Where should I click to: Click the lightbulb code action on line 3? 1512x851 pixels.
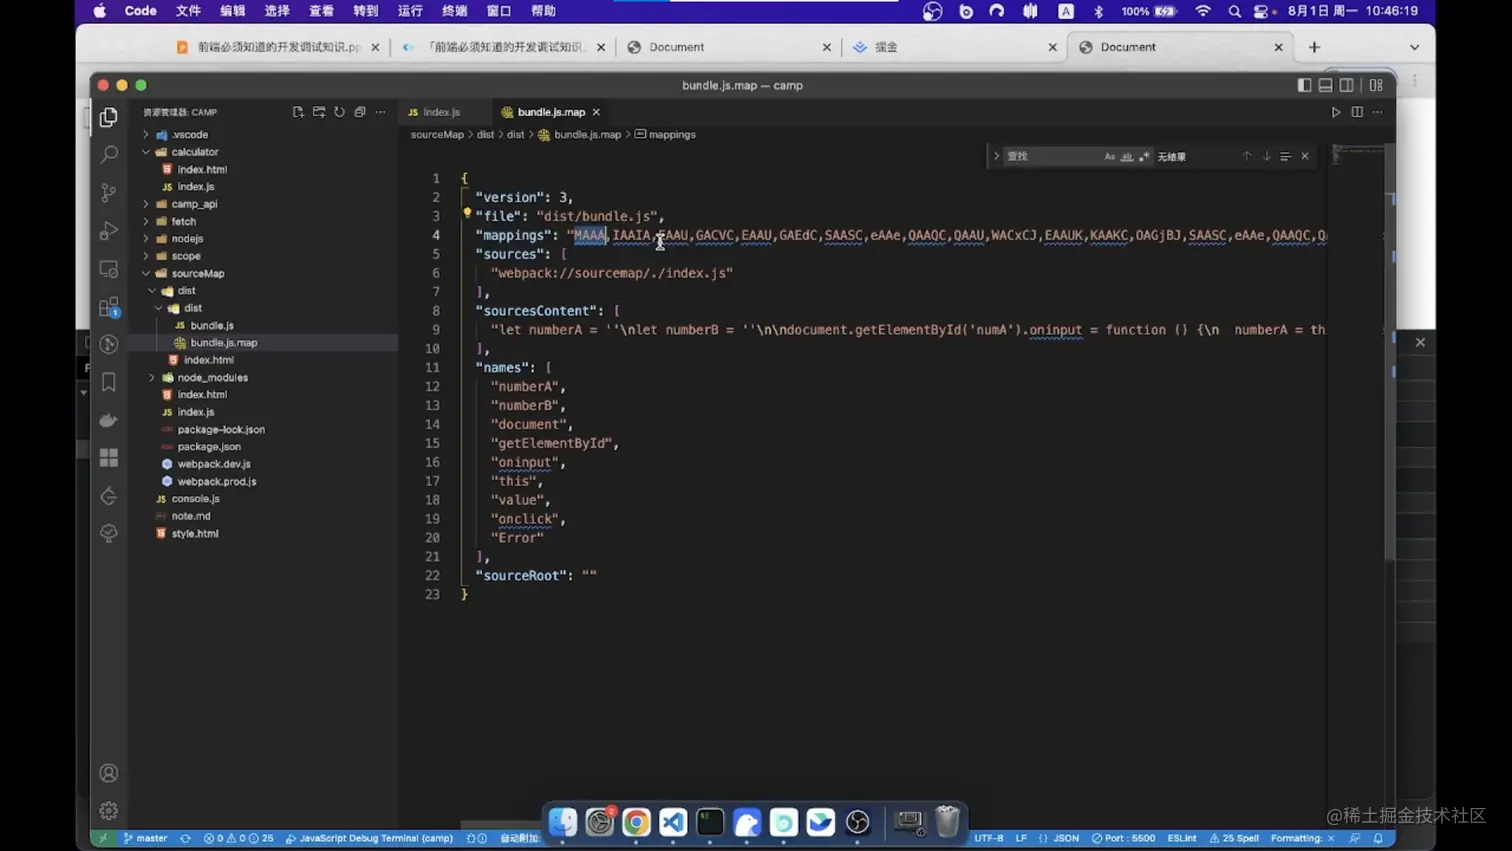pos(467,213)
